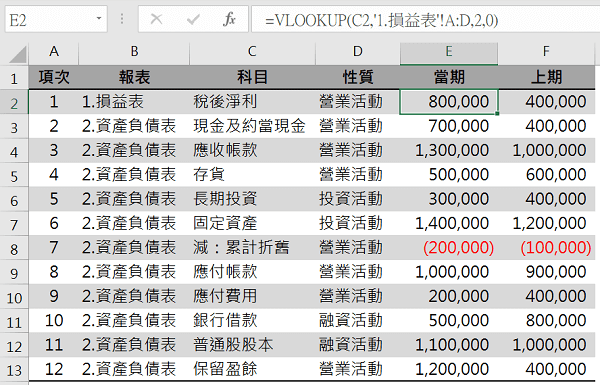
Task: Click 2.資產負債表 in 應收帳款 row
Action: click(x=134, y=150)
